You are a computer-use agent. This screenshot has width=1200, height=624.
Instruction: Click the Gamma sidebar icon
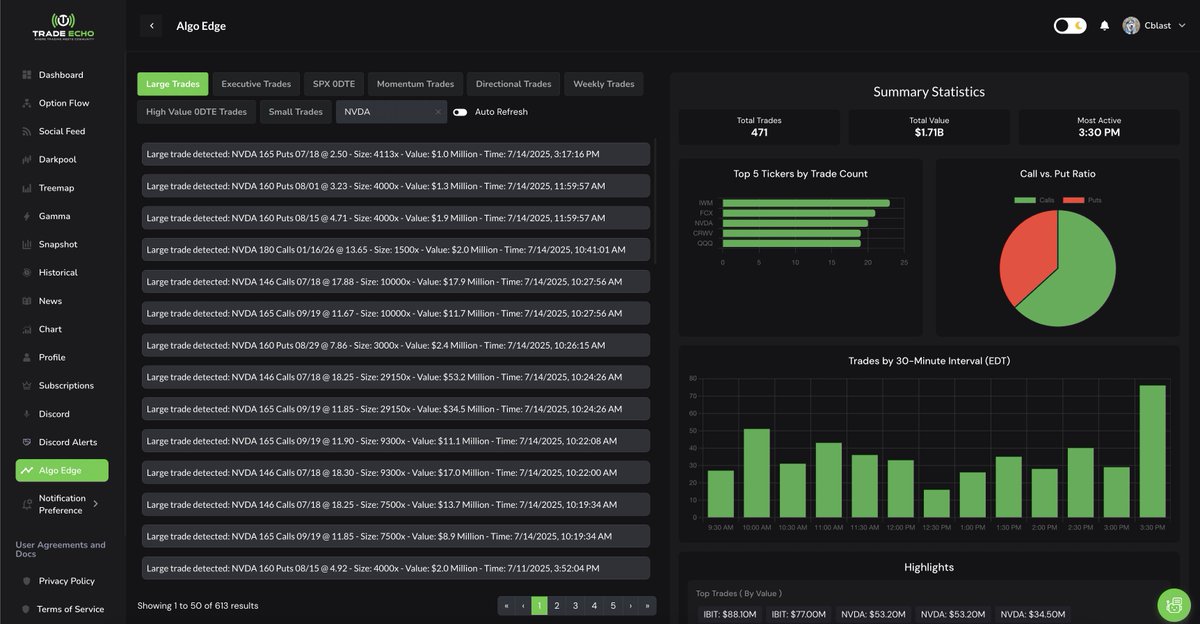(27, 216)
